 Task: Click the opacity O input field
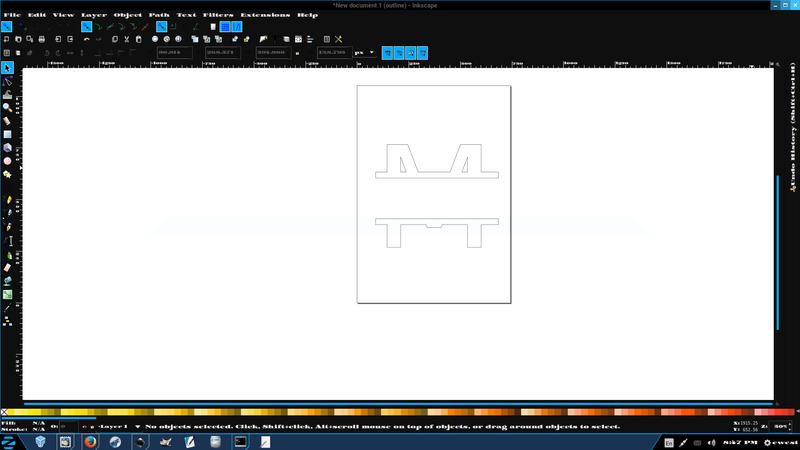coord(69,426)
